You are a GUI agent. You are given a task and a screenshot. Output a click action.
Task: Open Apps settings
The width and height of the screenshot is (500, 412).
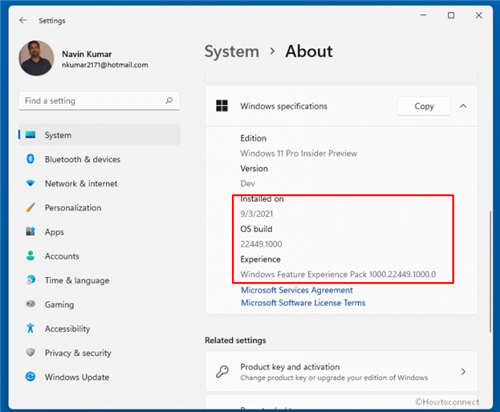pyautogui.click(x=54, y=232)
